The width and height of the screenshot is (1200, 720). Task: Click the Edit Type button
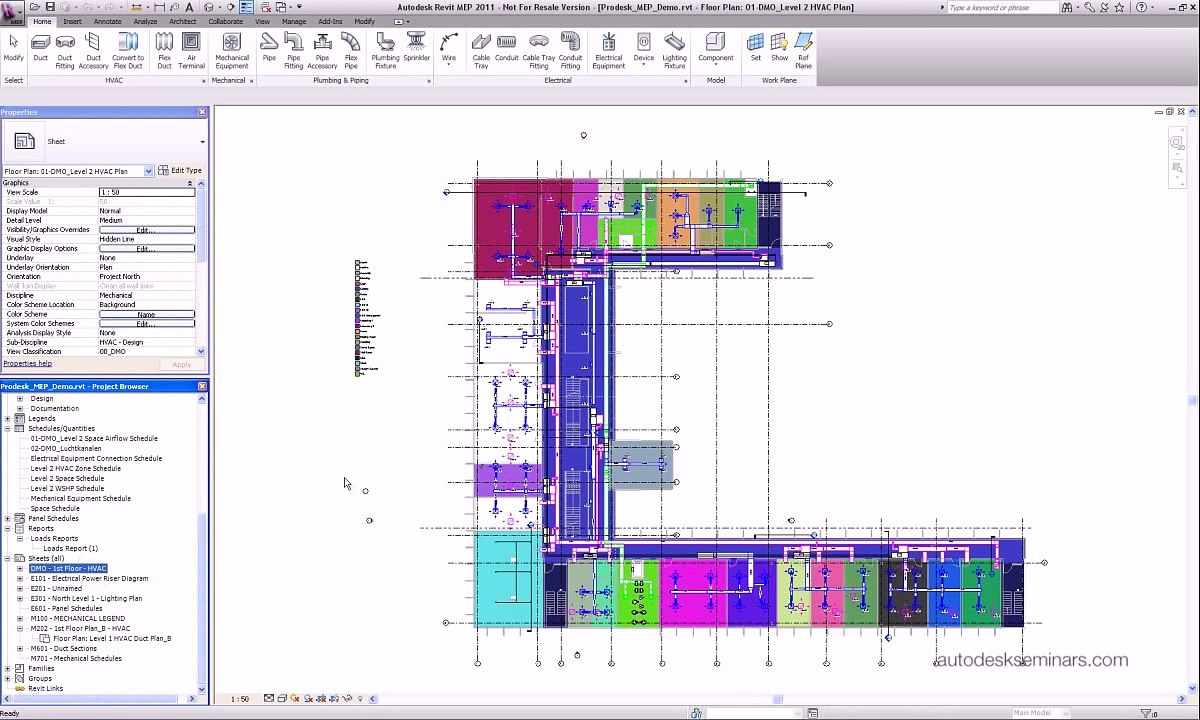(x=180, y=171)
